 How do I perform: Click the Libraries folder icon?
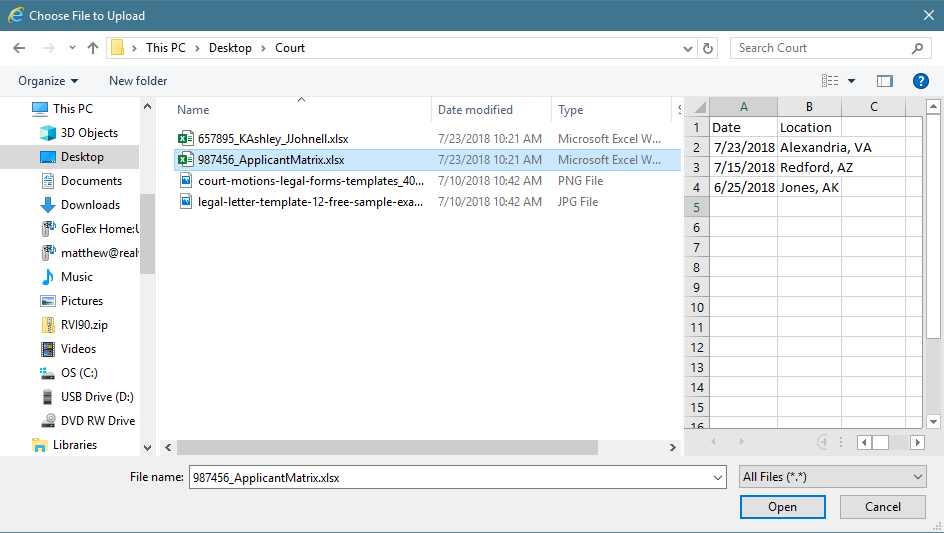coord(40,445)
